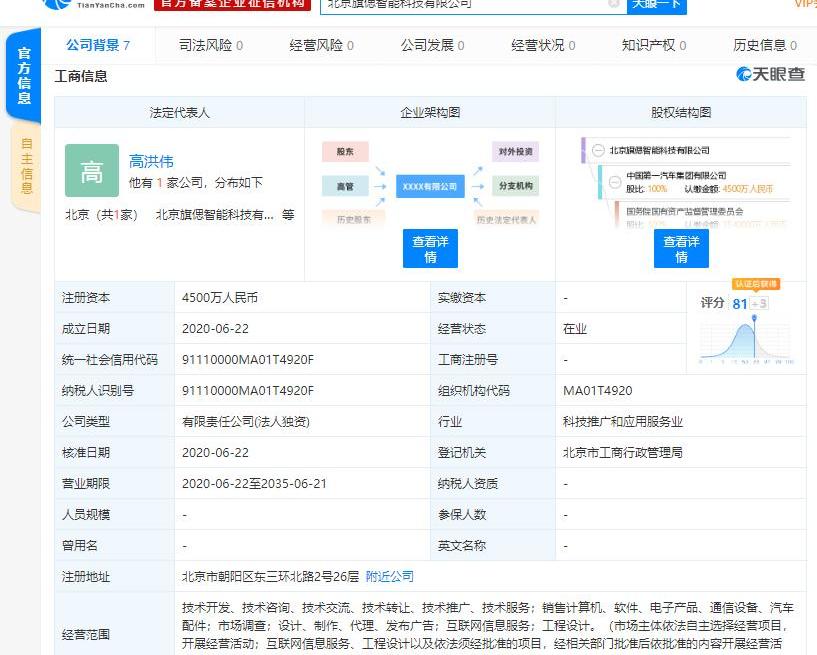
Task: Click the 经营状态 value 在业
Action: pyautogui.click(x=575, y=329)
